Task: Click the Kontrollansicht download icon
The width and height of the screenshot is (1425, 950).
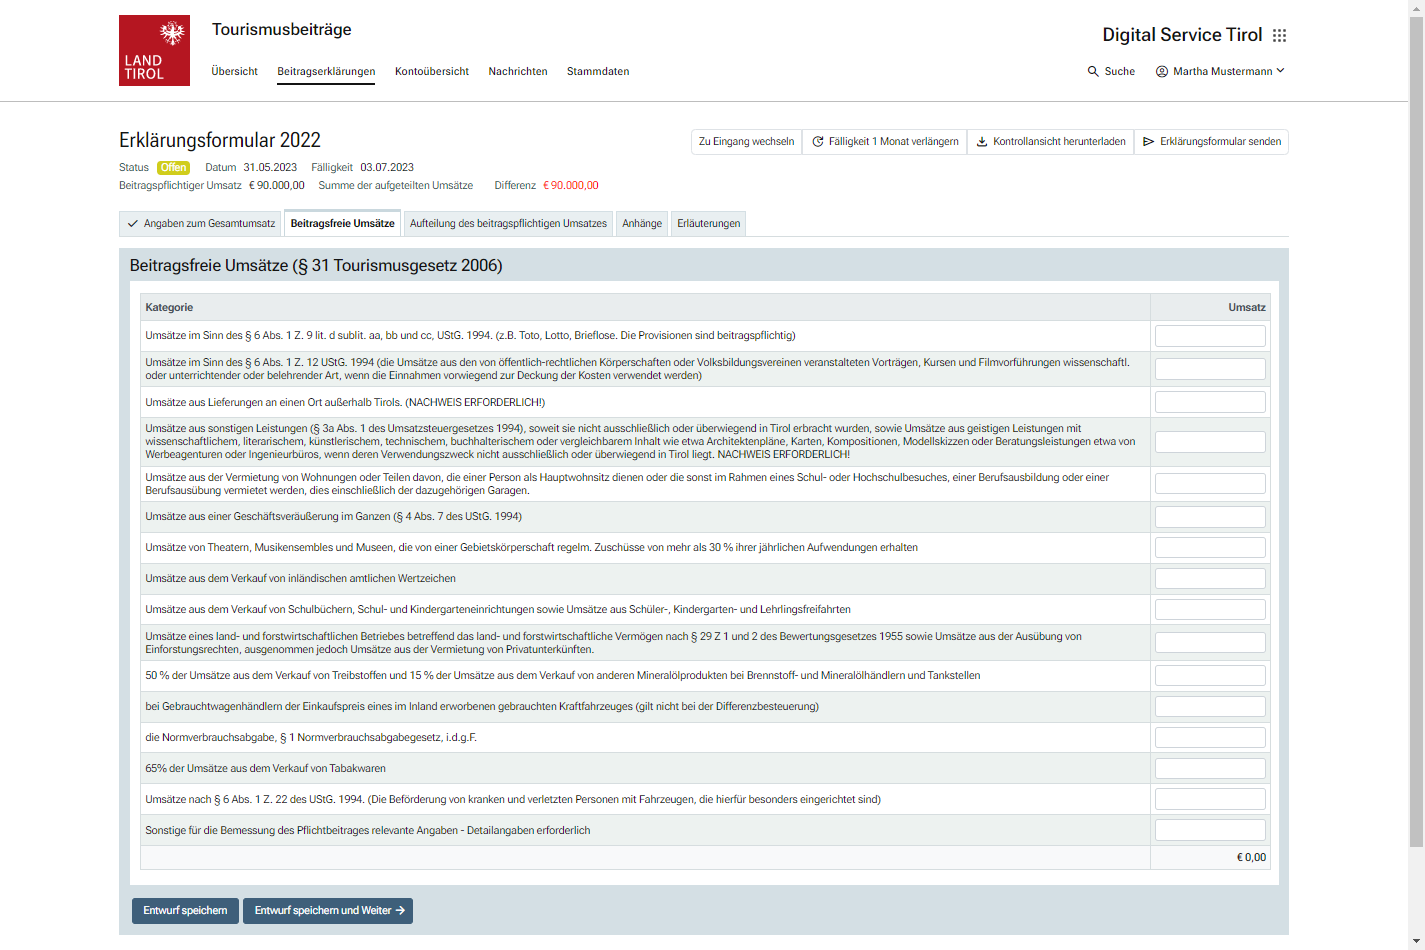Action: (x=982, y=142)
